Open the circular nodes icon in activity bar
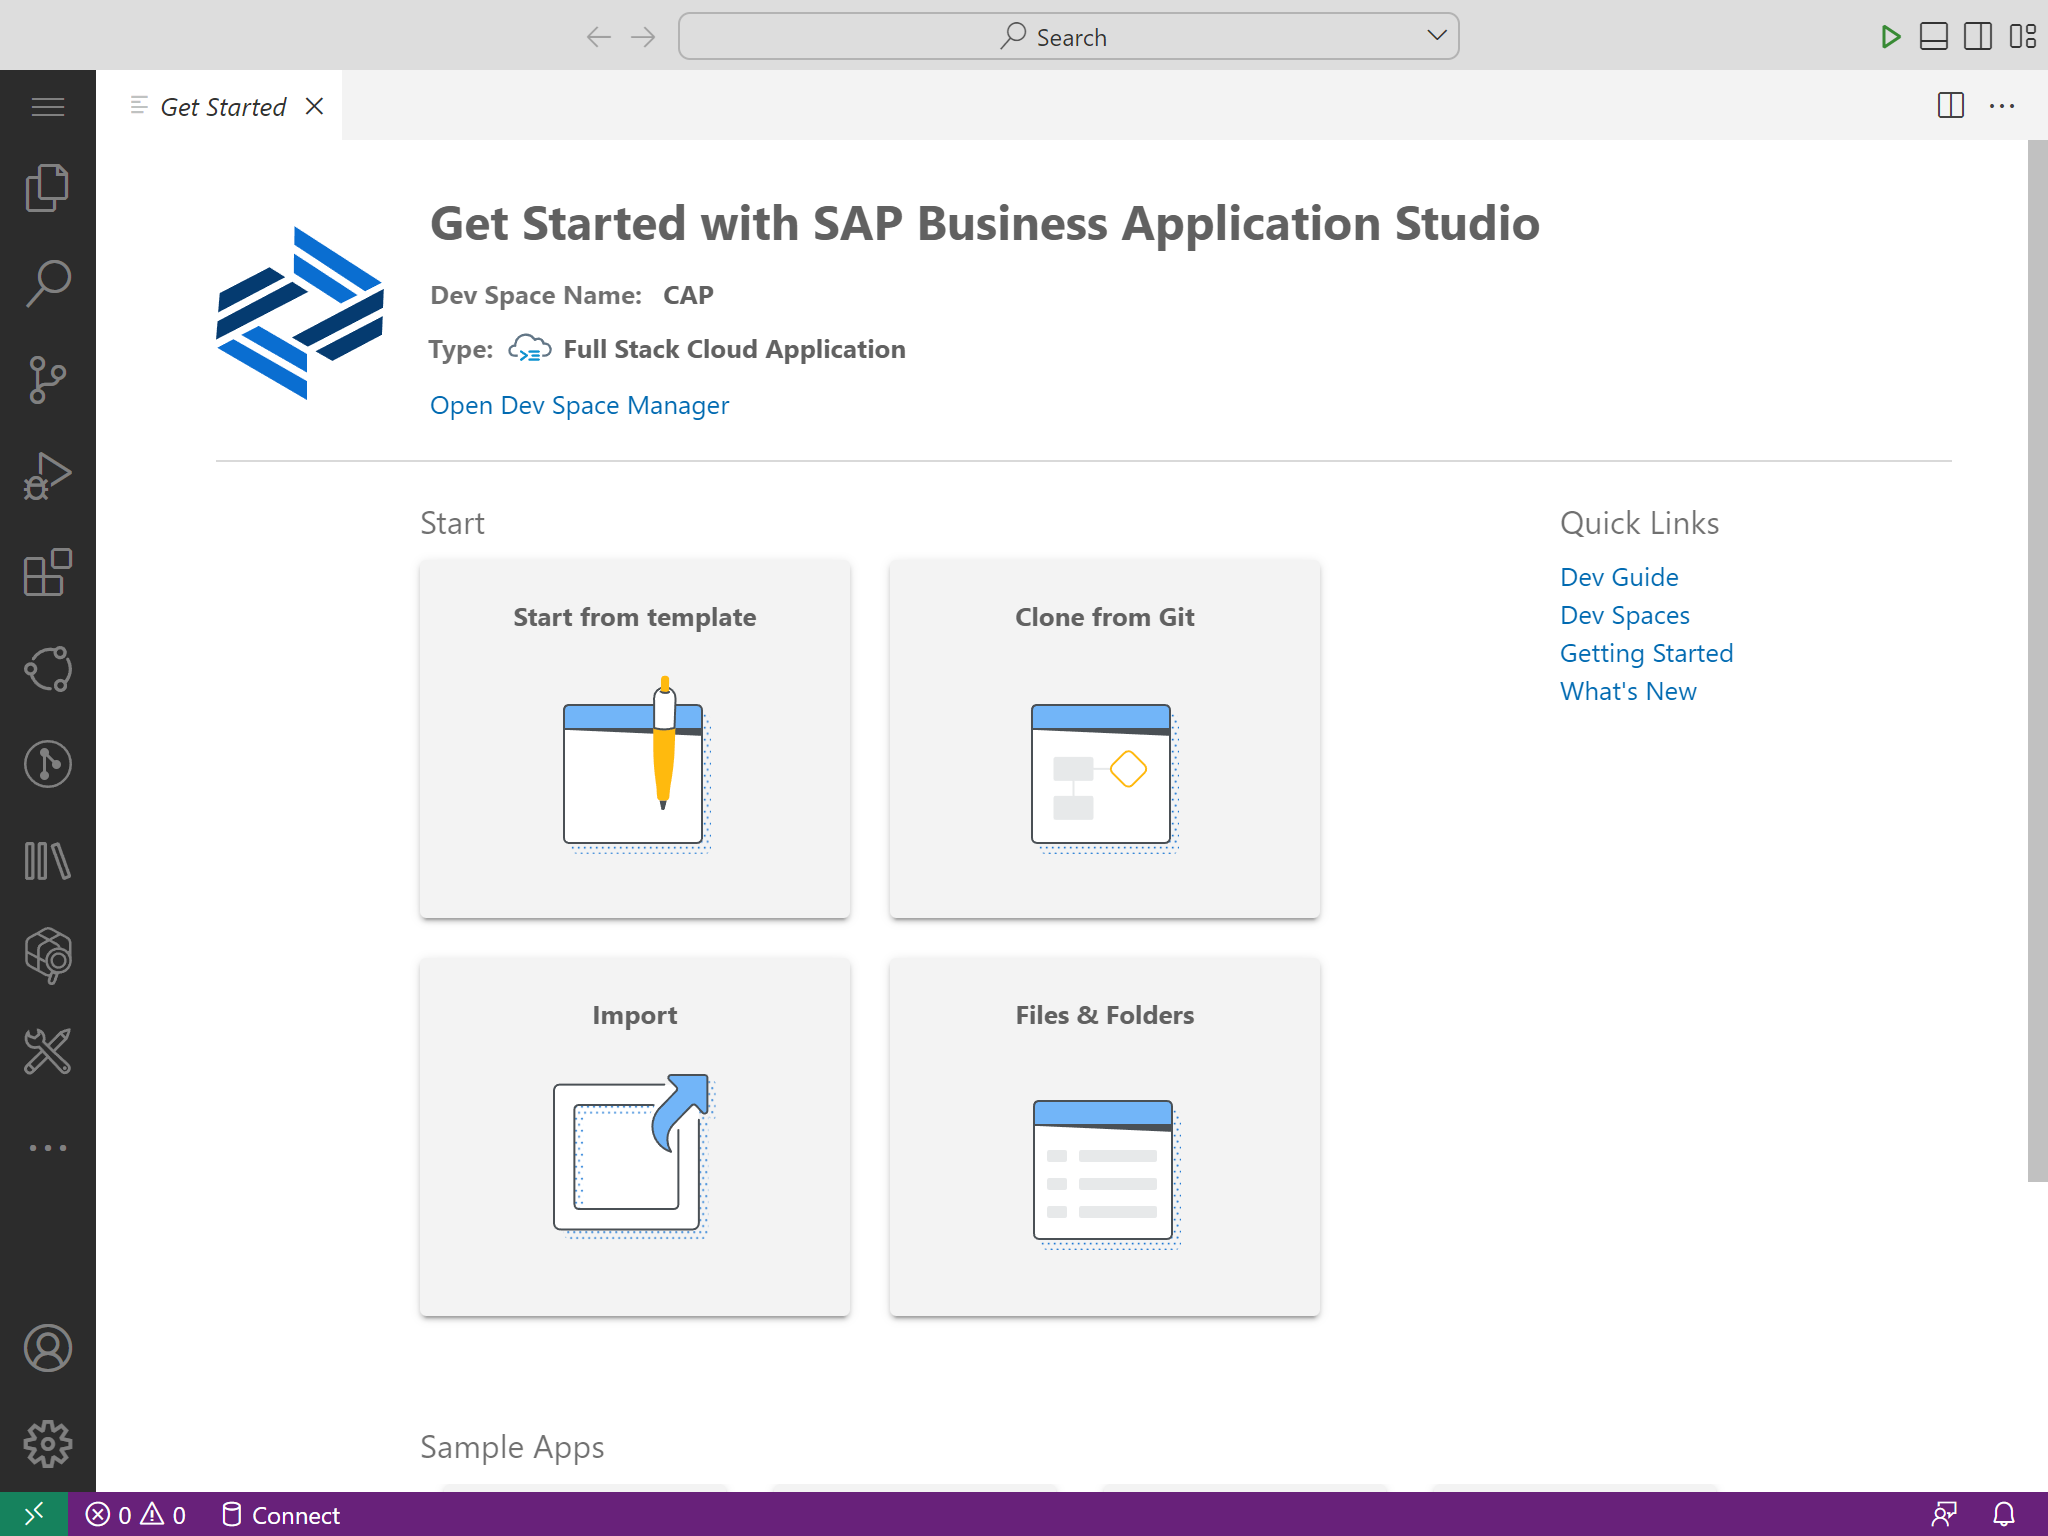 (47, 668)
